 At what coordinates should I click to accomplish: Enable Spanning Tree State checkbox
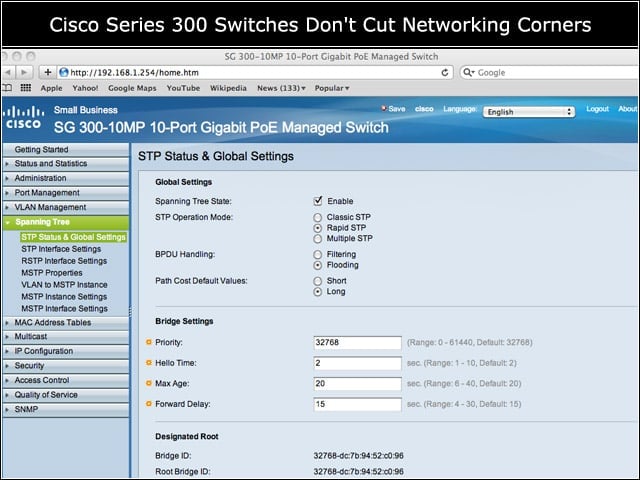pos(318,201)
